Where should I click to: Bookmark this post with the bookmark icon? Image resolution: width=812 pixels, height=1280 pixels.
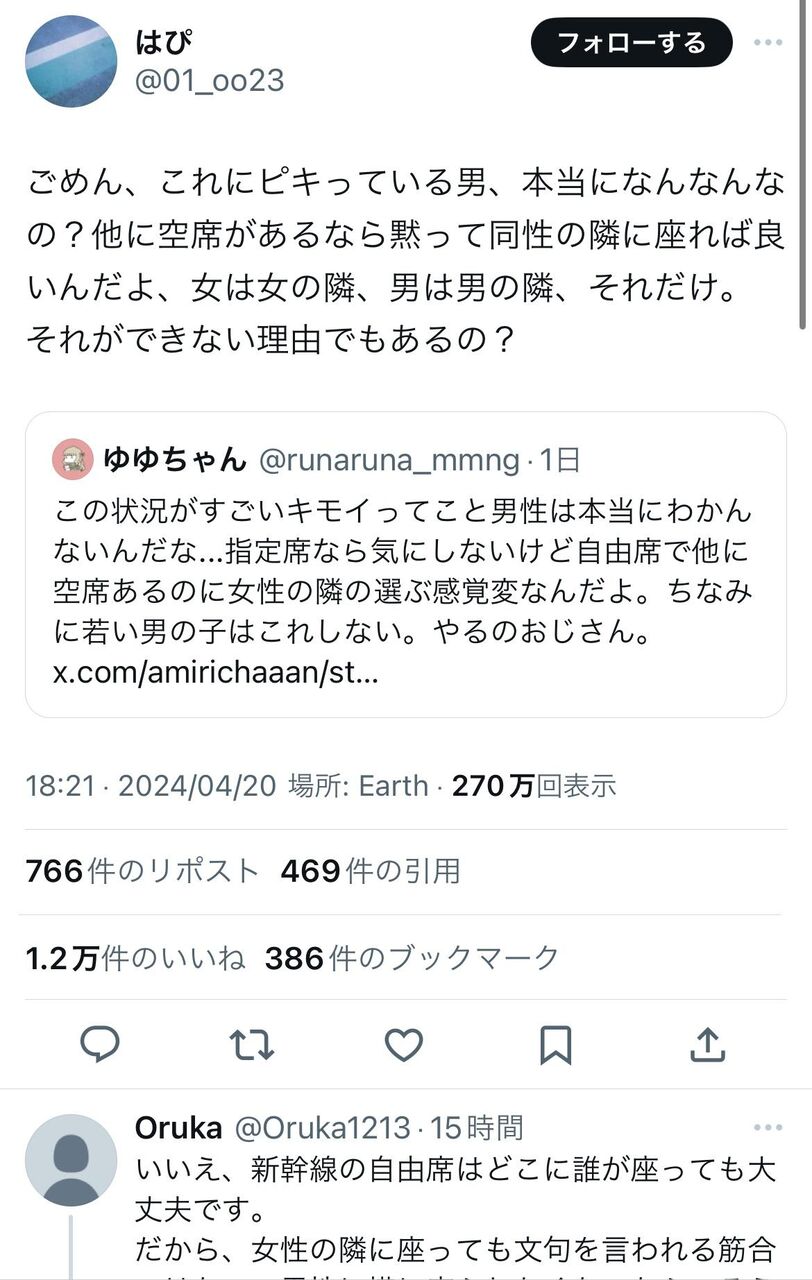tap(555, 1045)
